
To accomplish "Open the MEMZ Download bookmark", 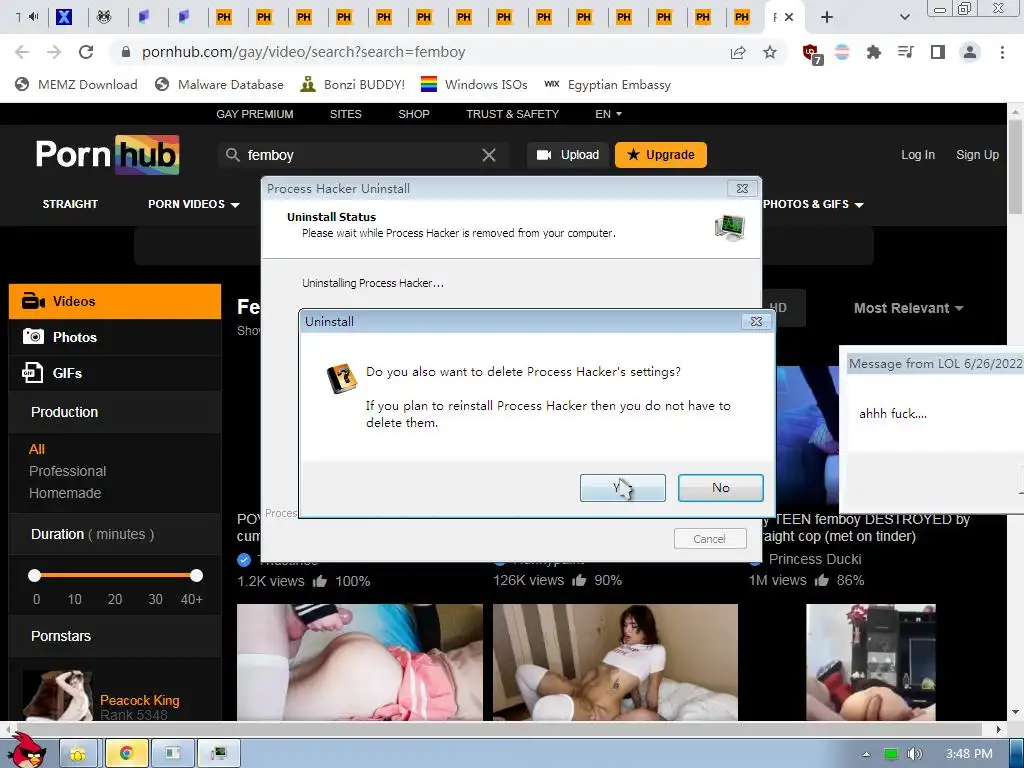I will 76,85.
